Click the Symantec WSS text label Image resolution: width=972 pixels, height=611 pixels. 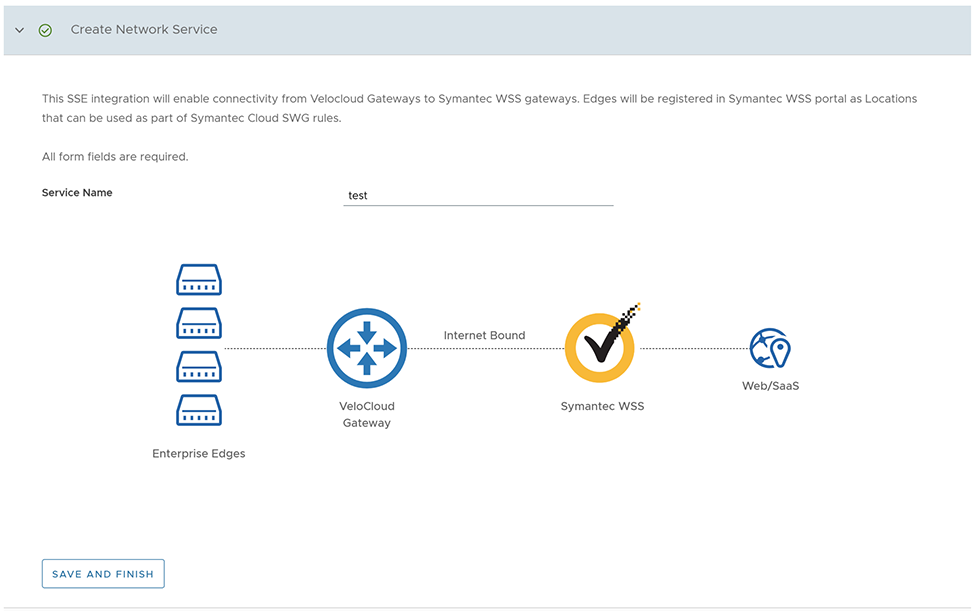602,407
